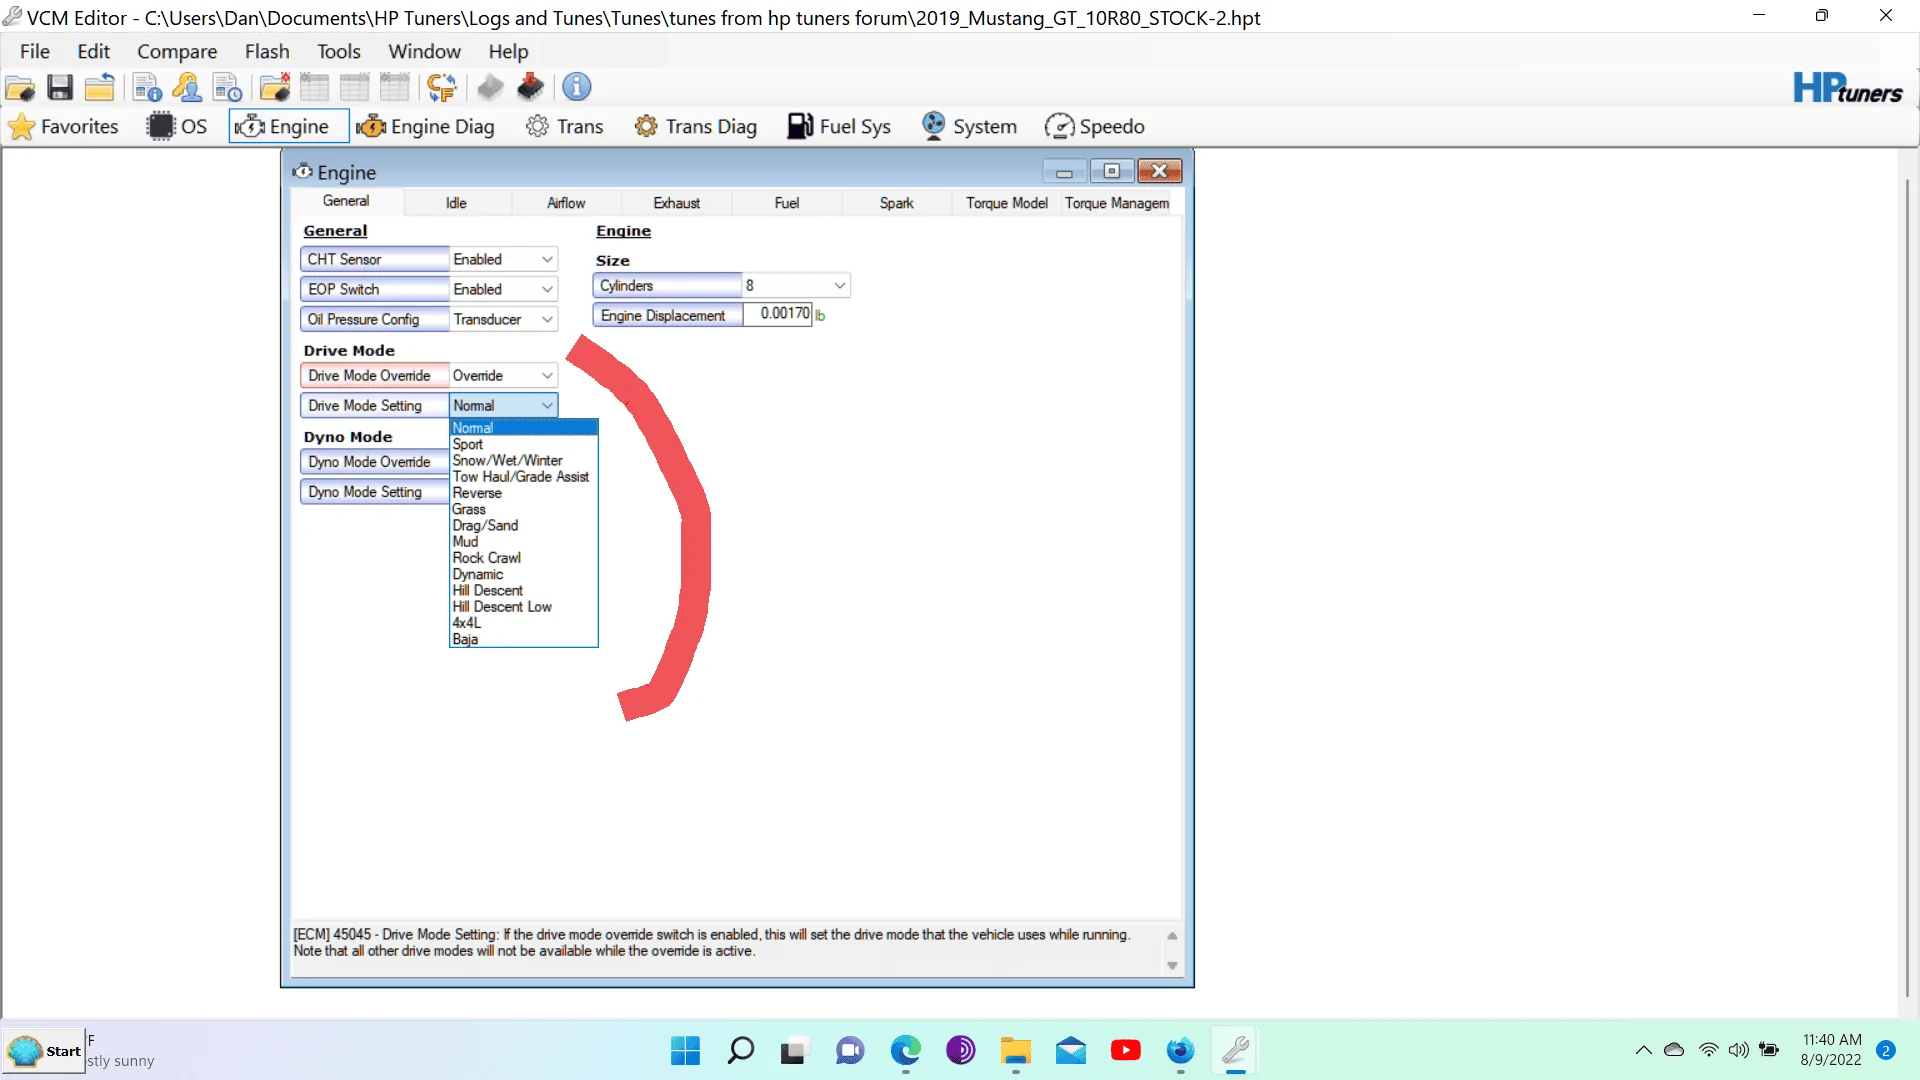Click the write vehicle chip icon
The height and width of the screenshot is (1080, 1920).
(530, 88)
